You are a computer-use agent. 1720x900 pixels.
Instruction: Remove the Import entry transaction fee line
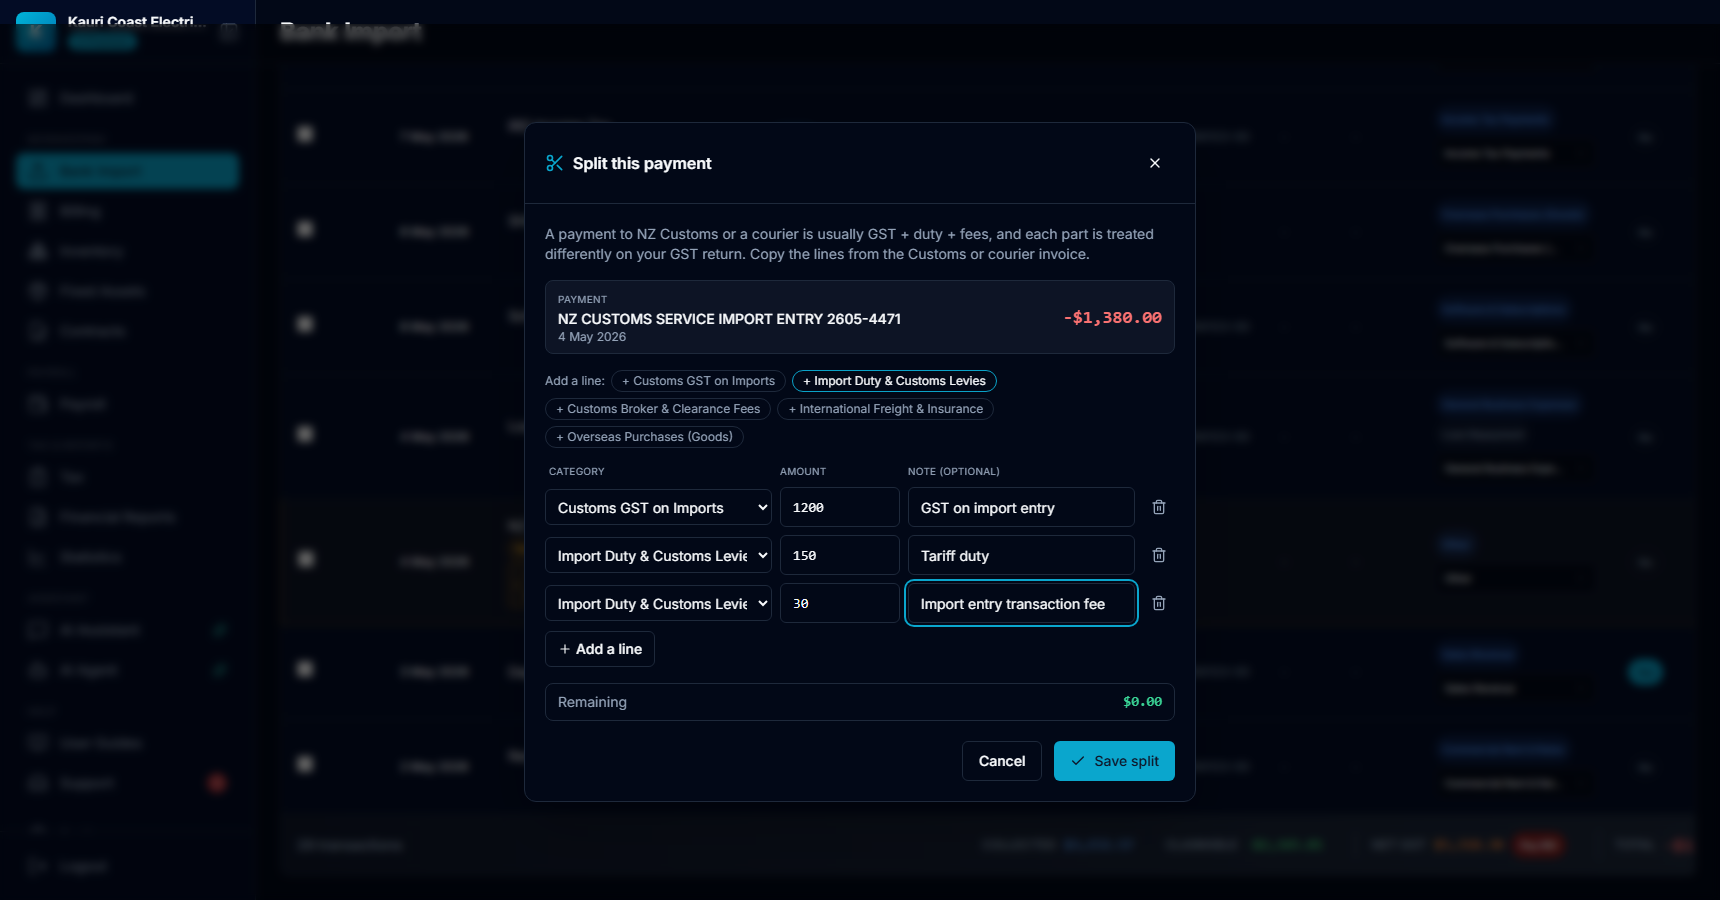pyautogui.click(x=1159, y=603)
